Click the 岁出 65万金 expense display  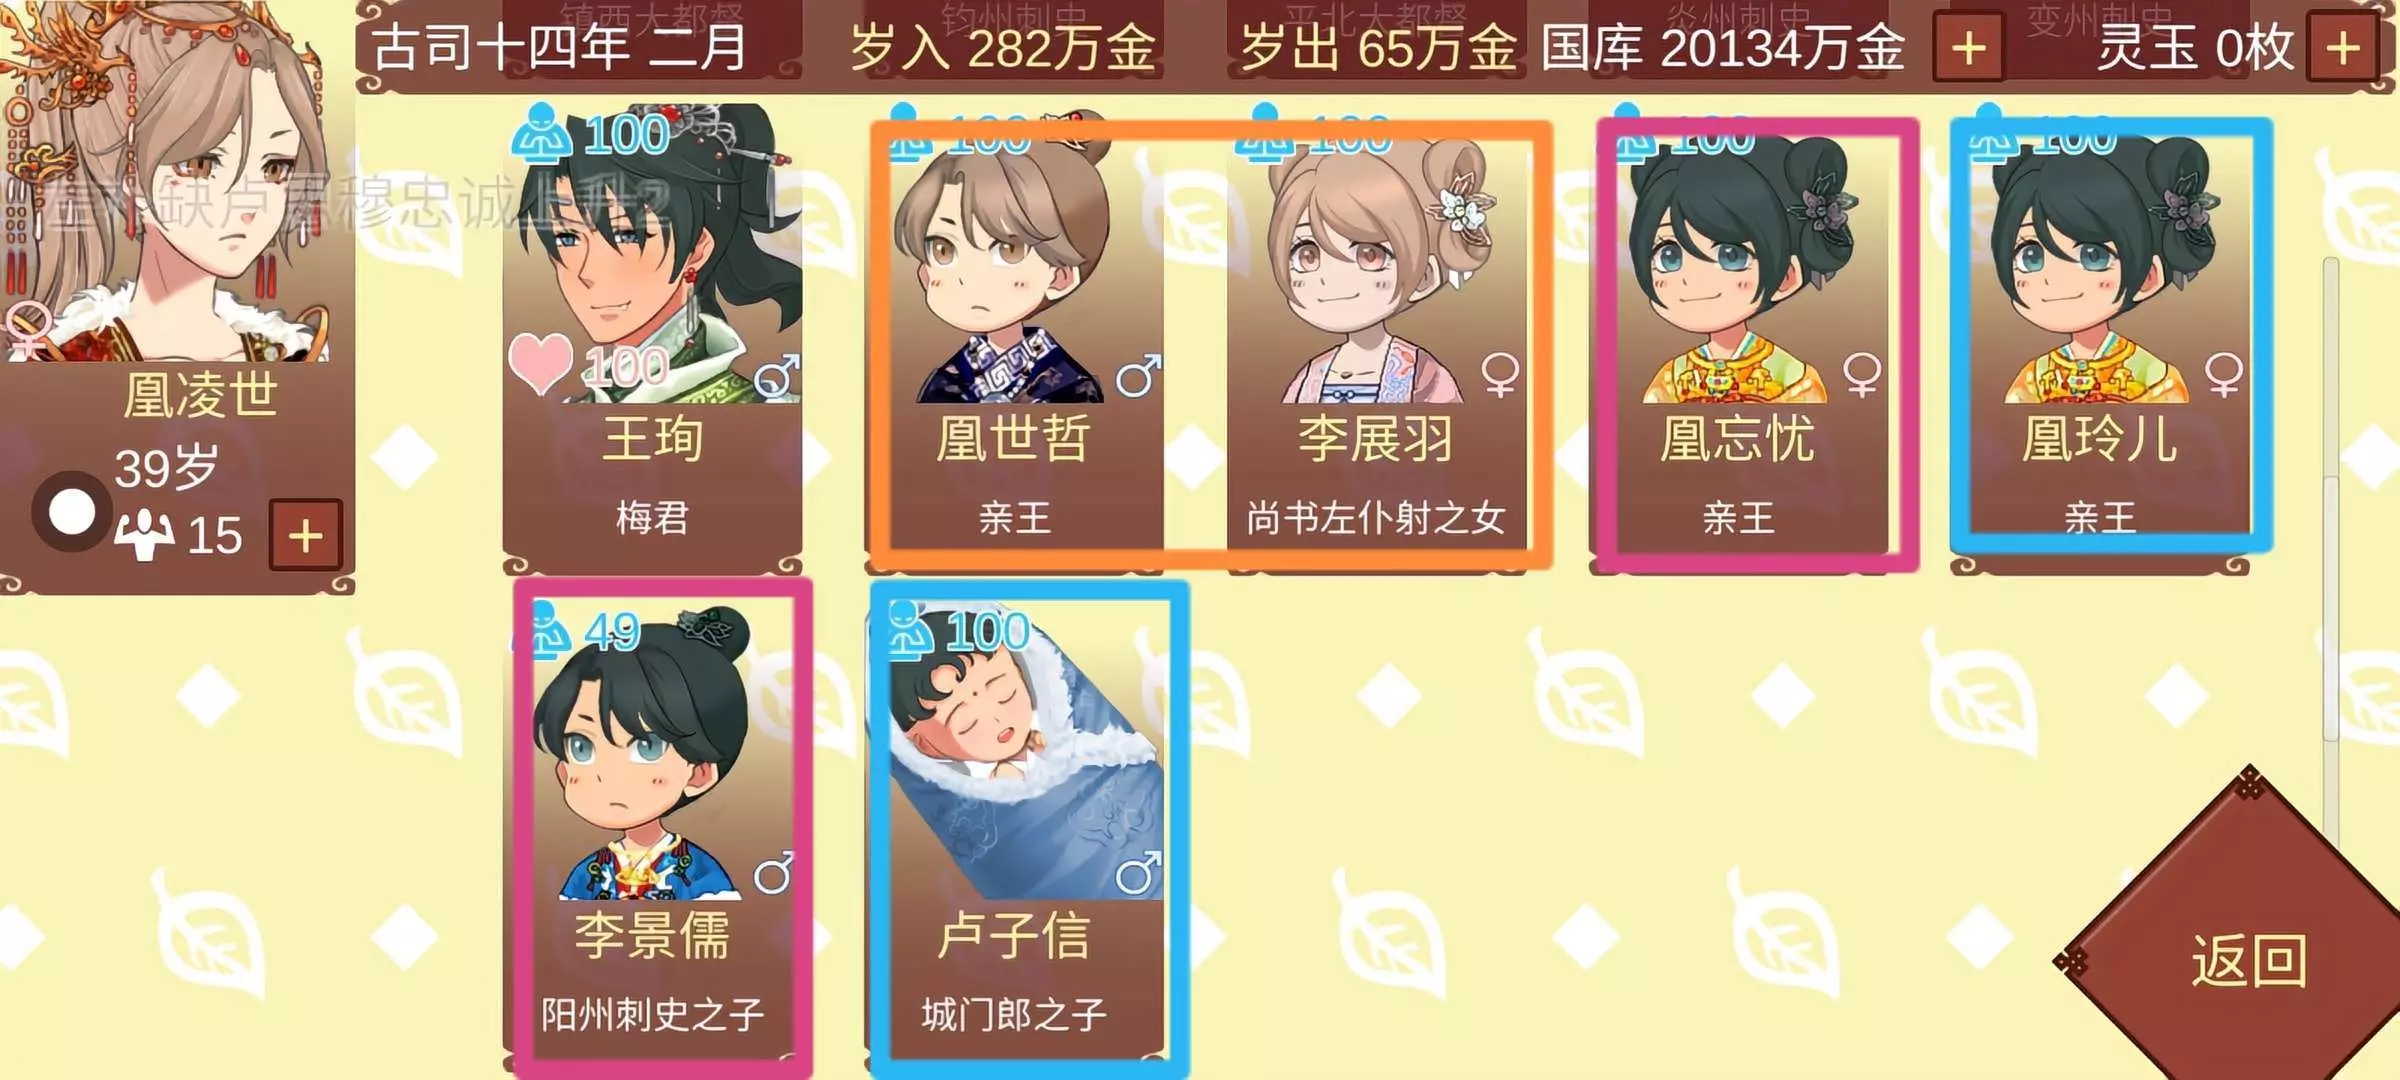[x=1377, y=47]
